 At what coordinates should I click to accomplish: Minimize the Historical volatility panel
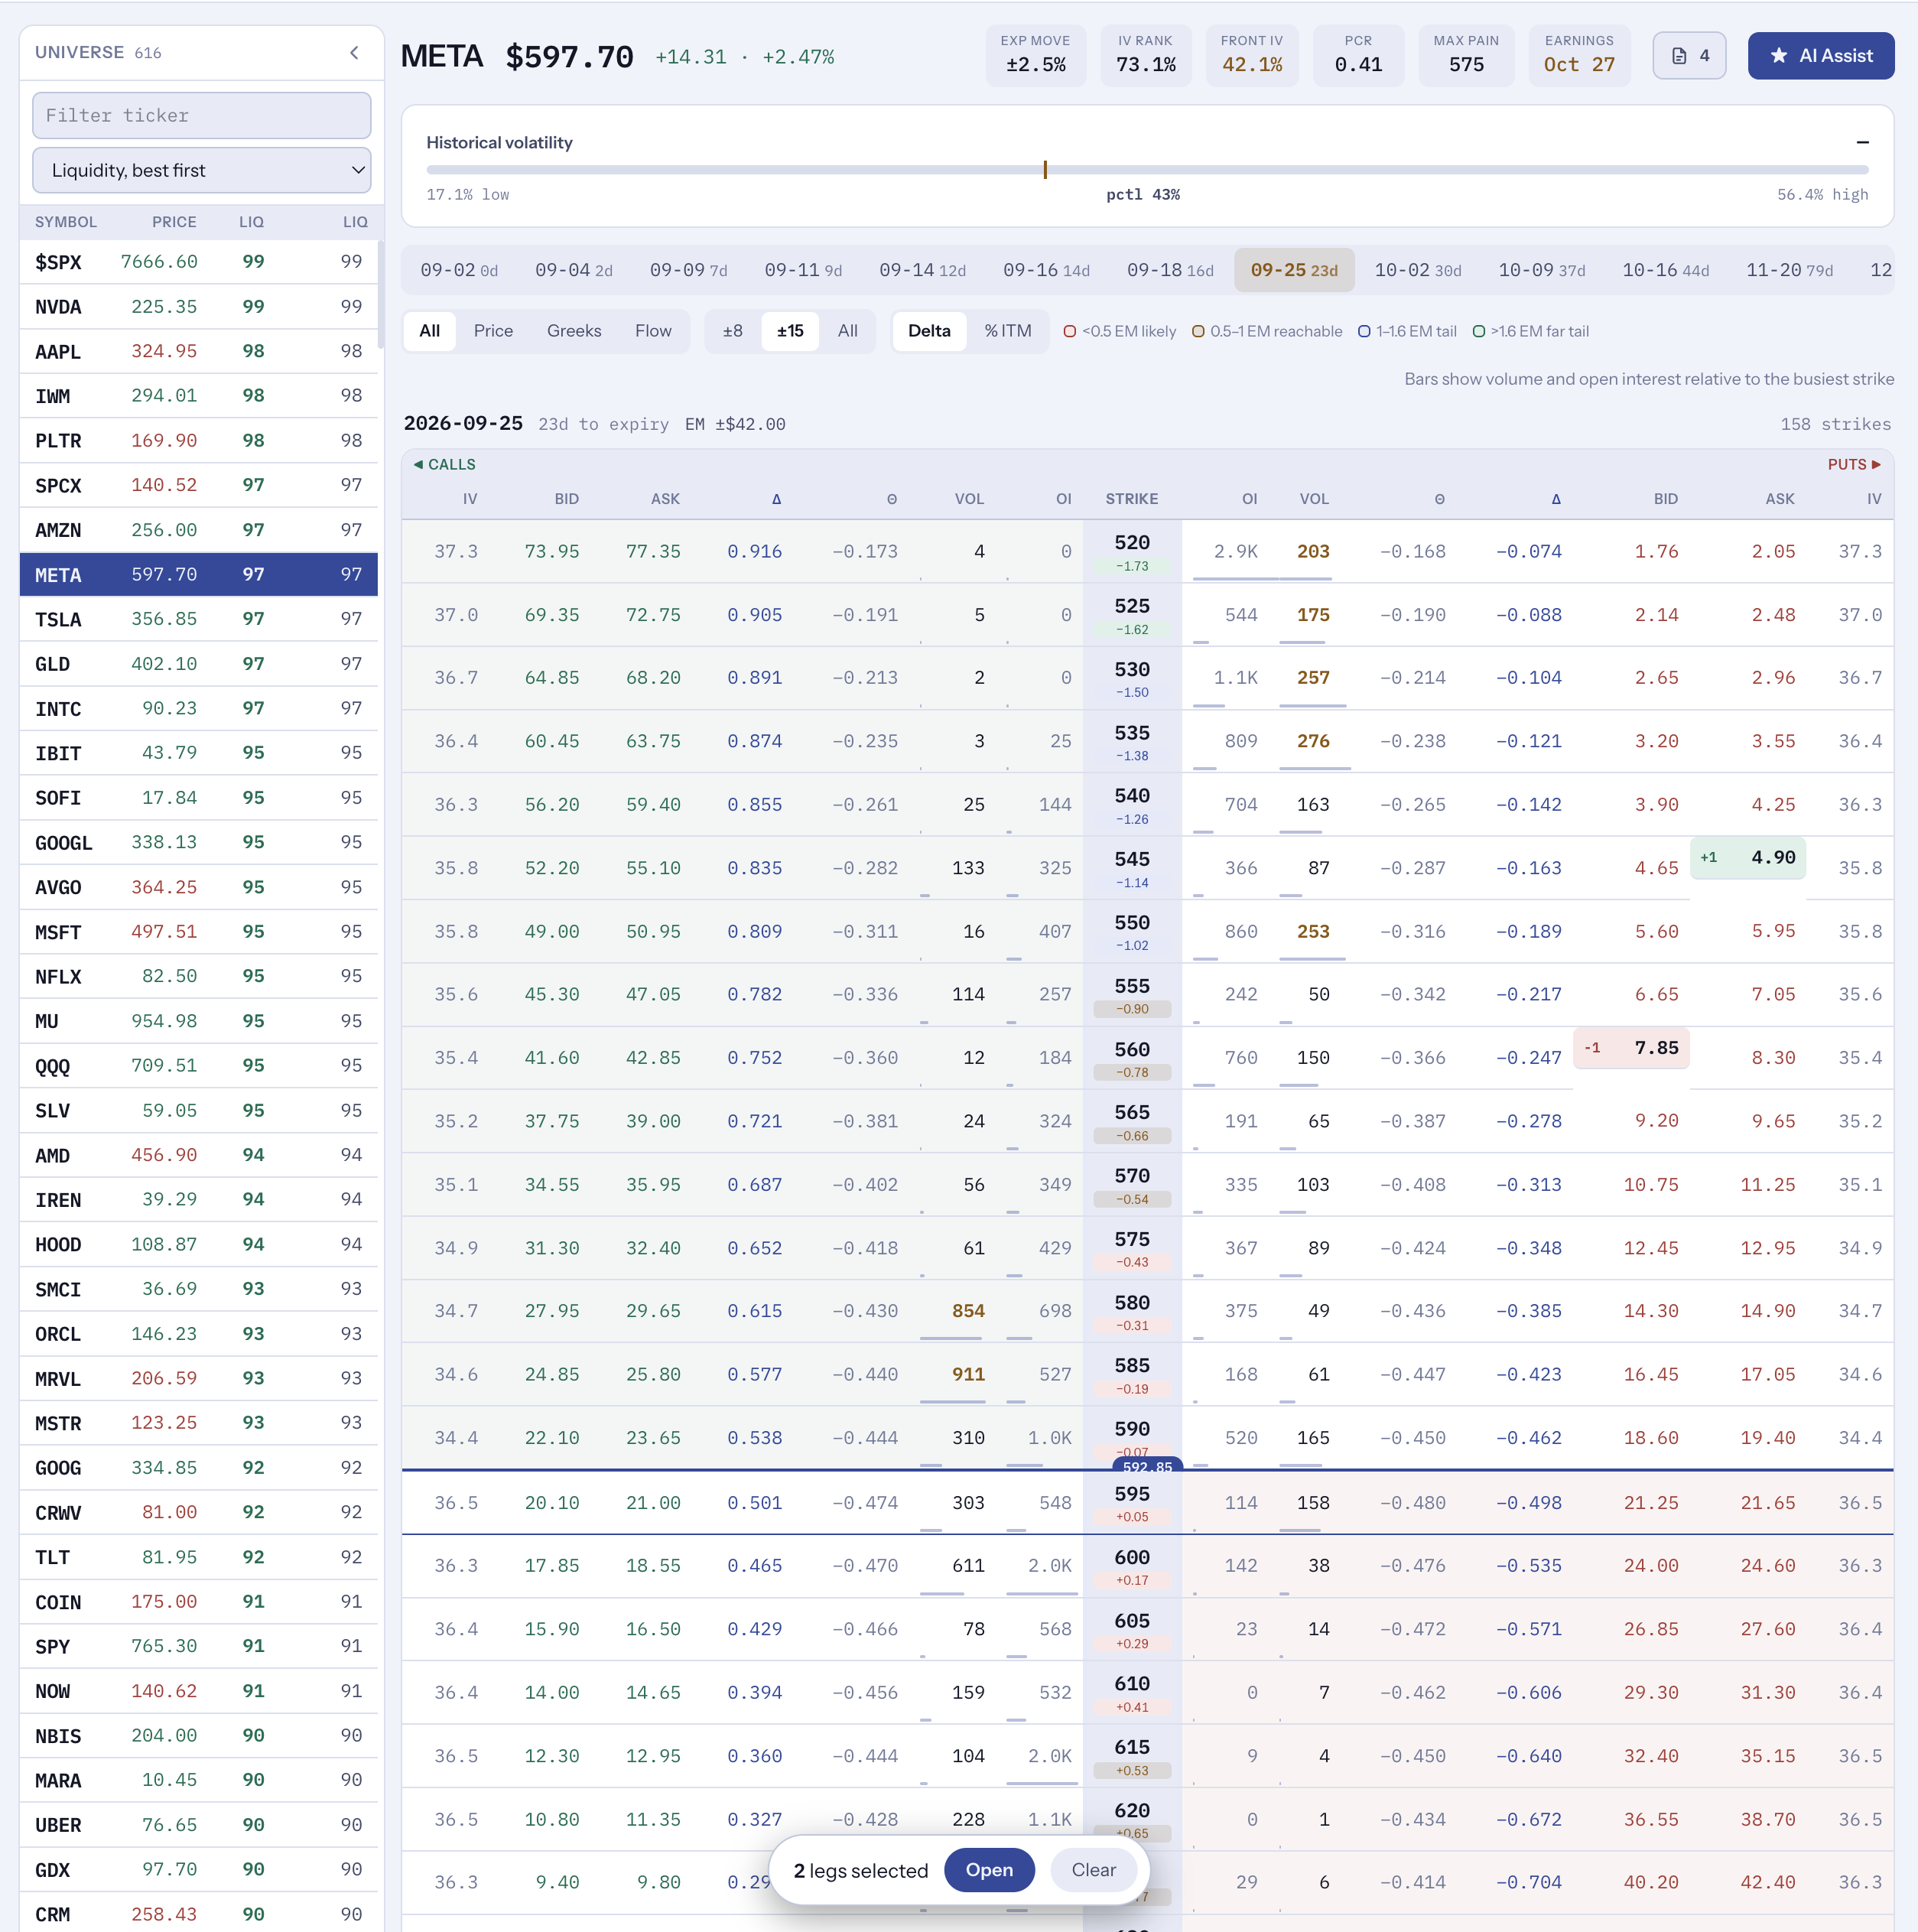tap(1862, 142)
